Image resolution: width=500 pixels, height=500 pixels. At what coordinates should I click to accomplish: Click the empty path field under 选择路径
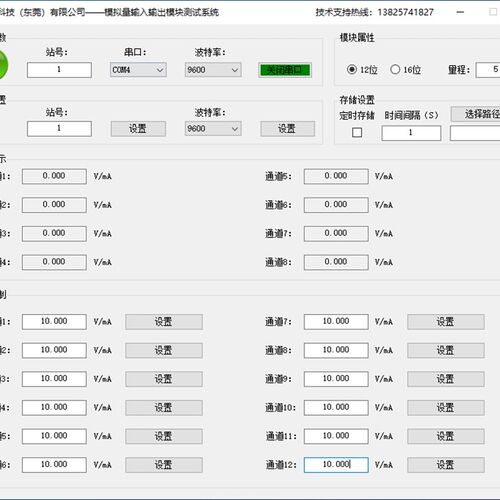pos(475,133)
